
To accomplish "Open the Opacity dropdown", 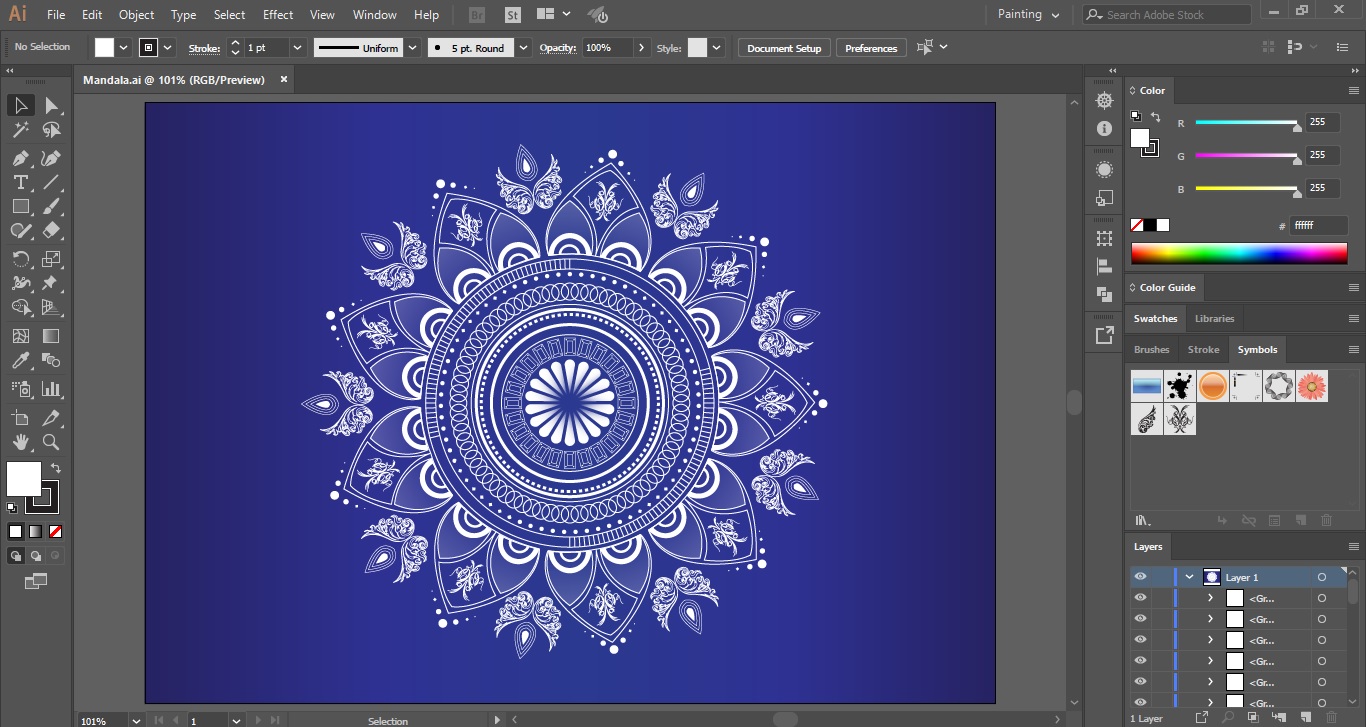I will tap(640, 47).
